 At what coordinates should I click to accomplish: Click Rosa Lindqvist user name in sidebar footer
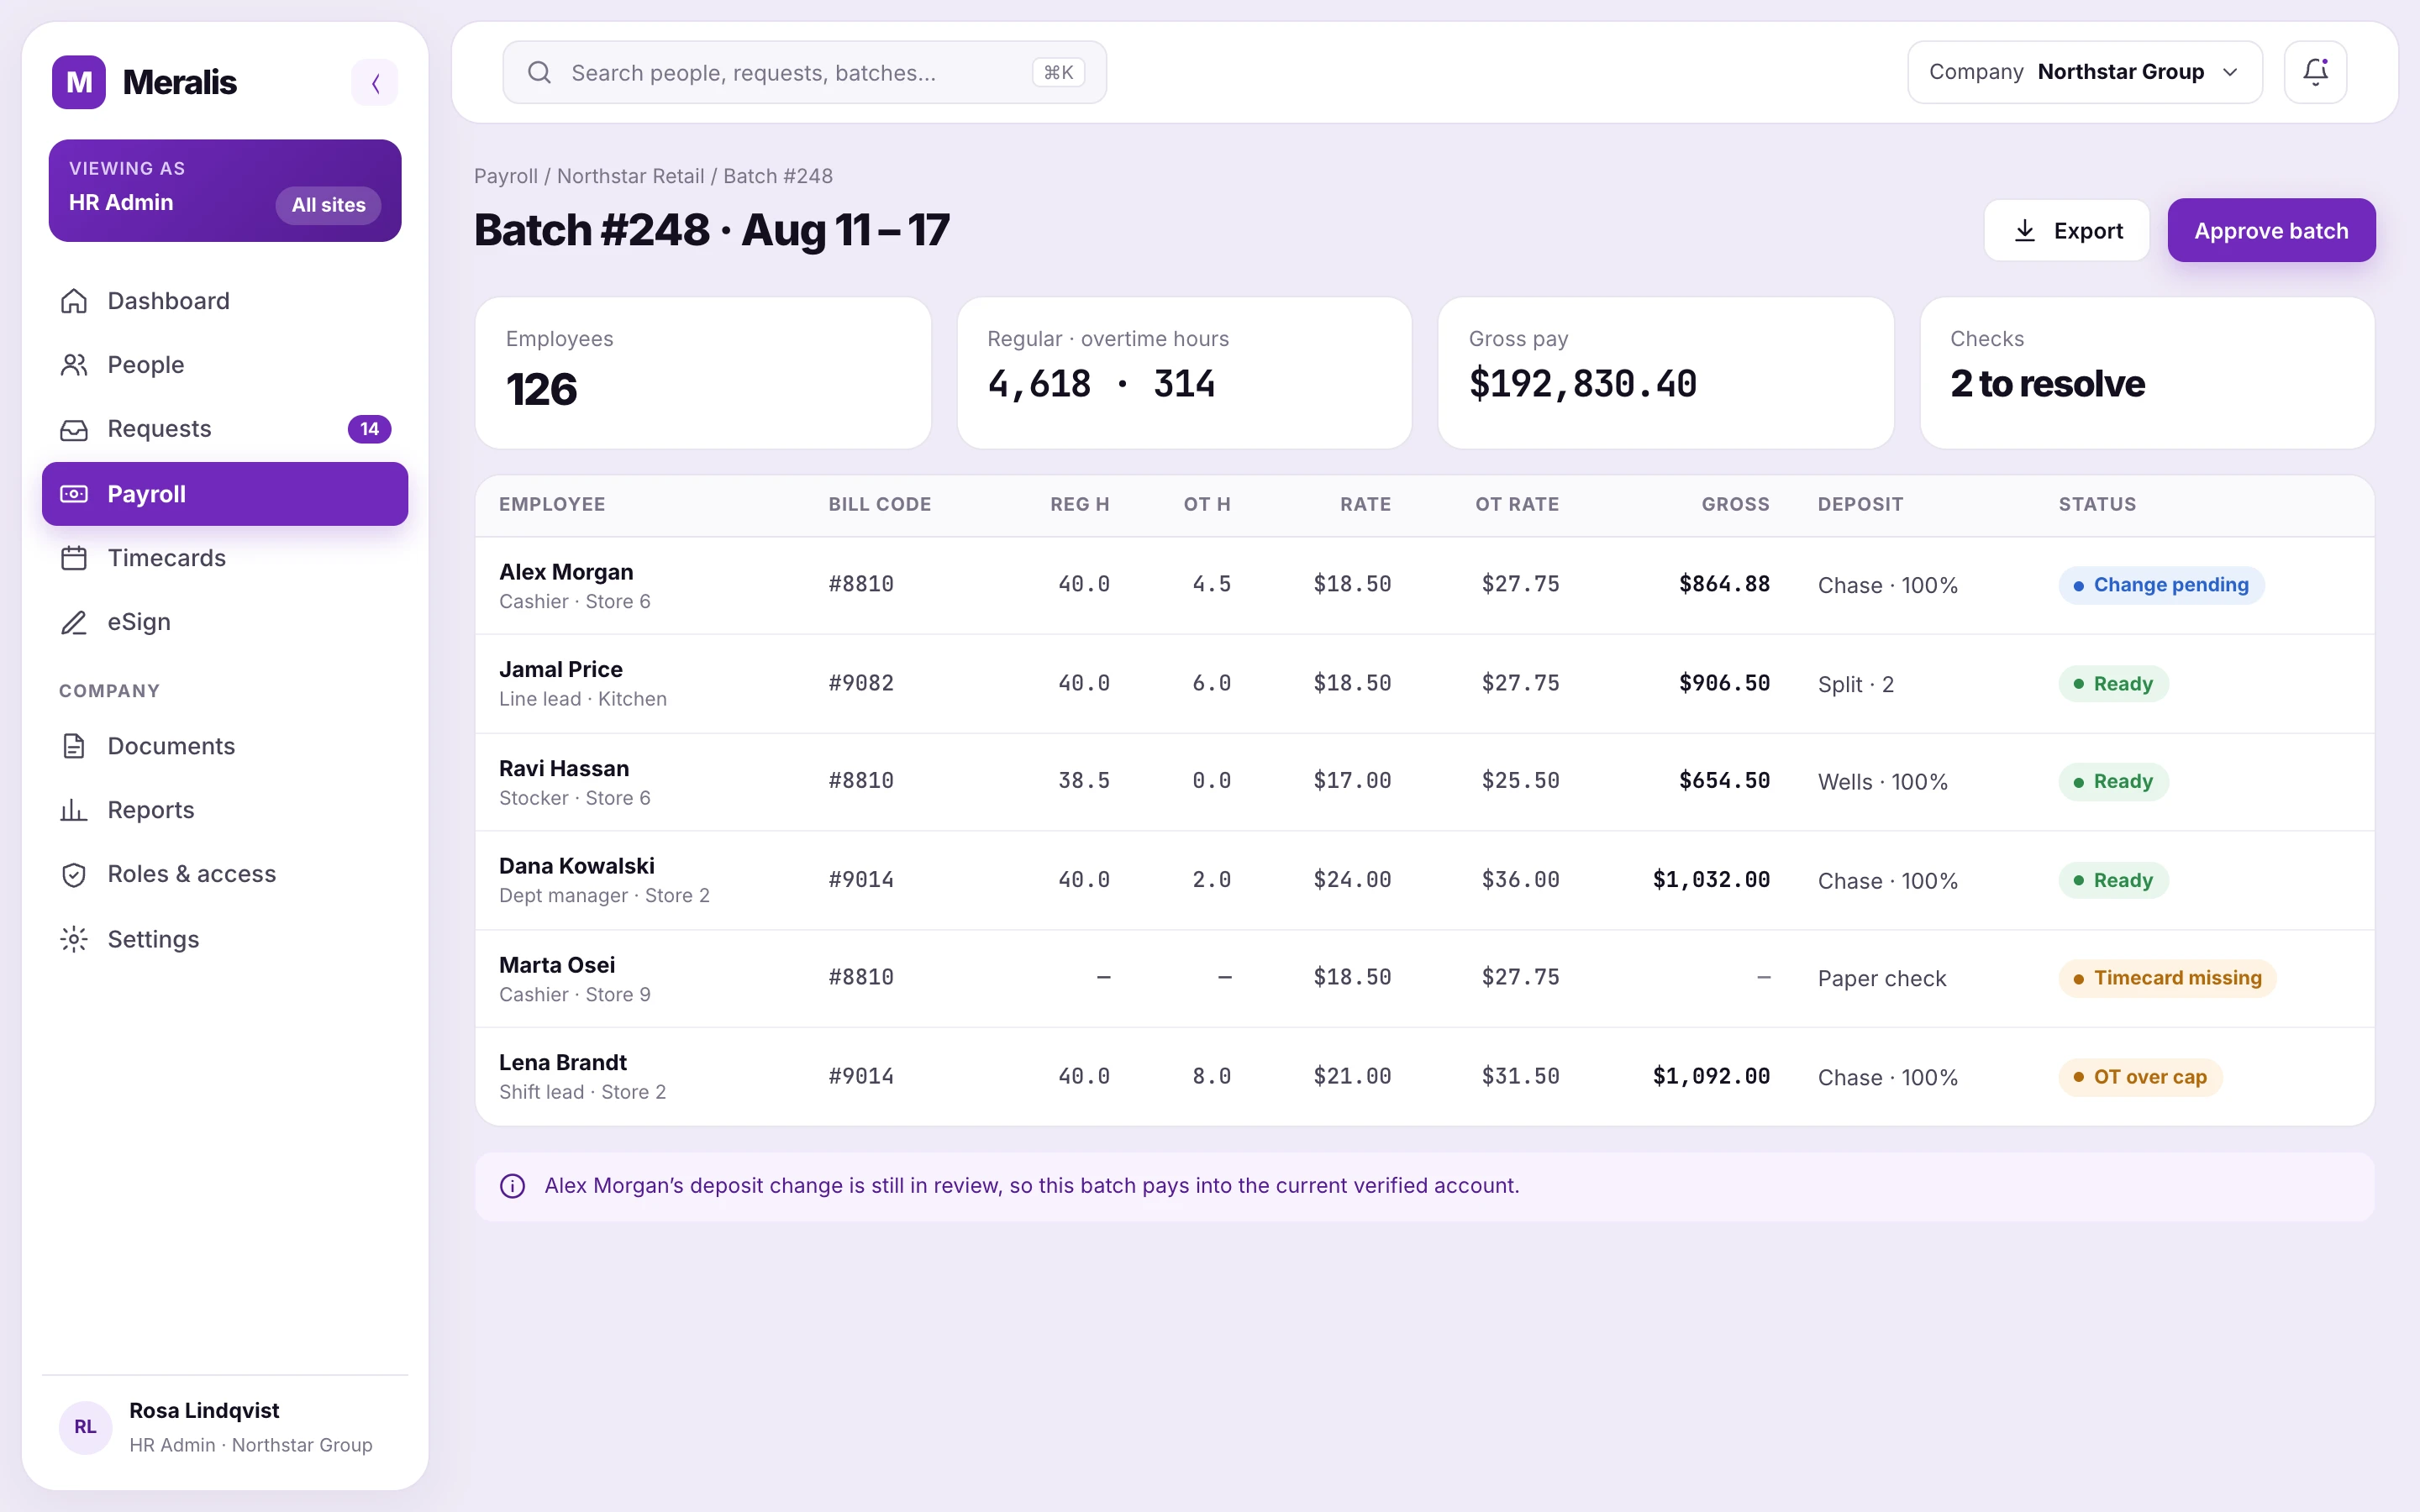(204, 1410)
